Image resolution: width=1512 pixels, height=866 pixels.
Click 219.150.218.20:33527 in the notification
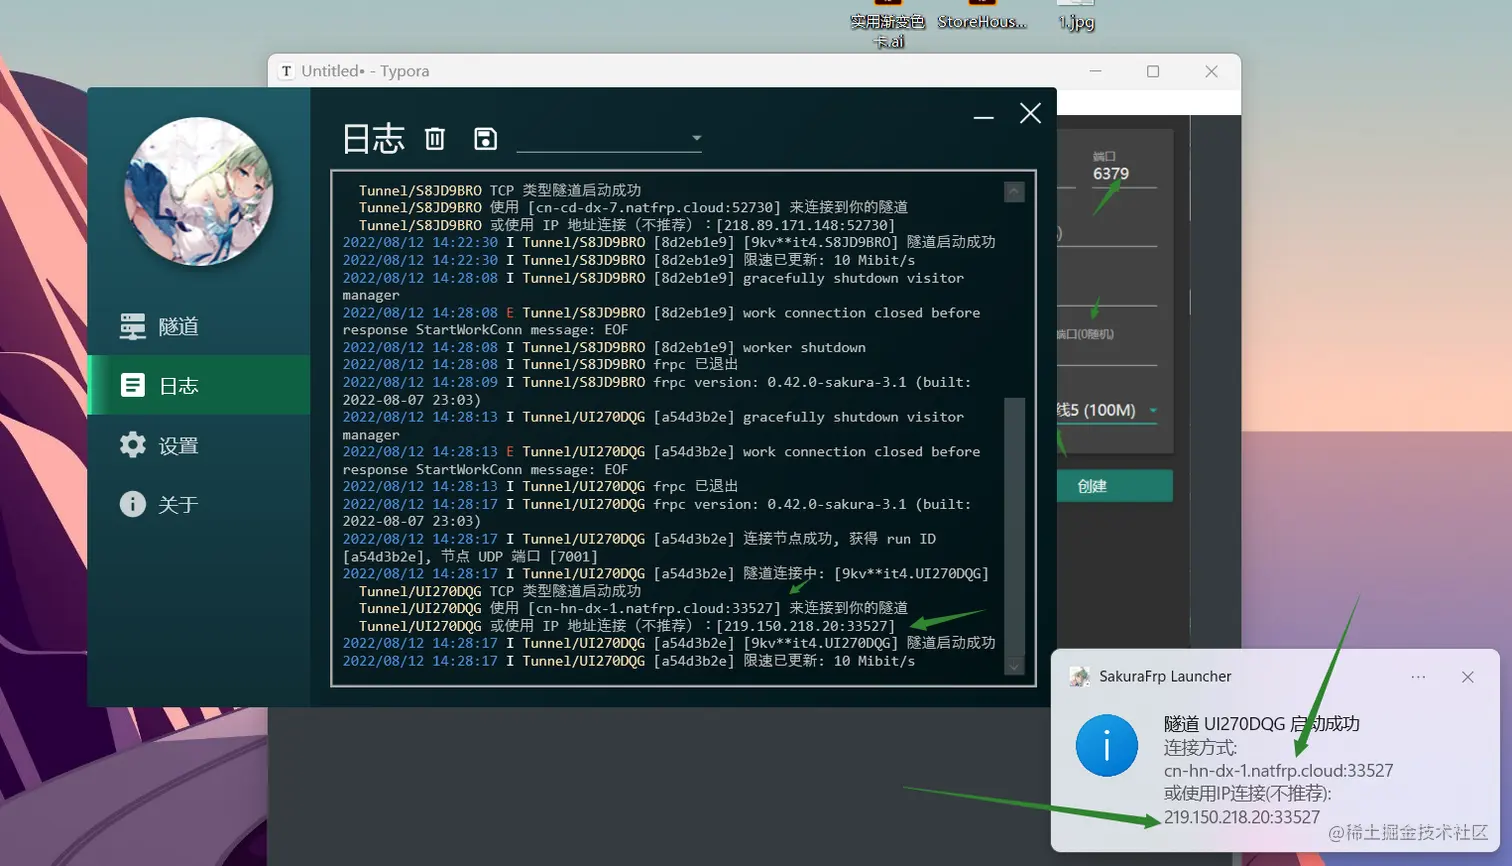pyautogui.click(x=1242, y=817)
